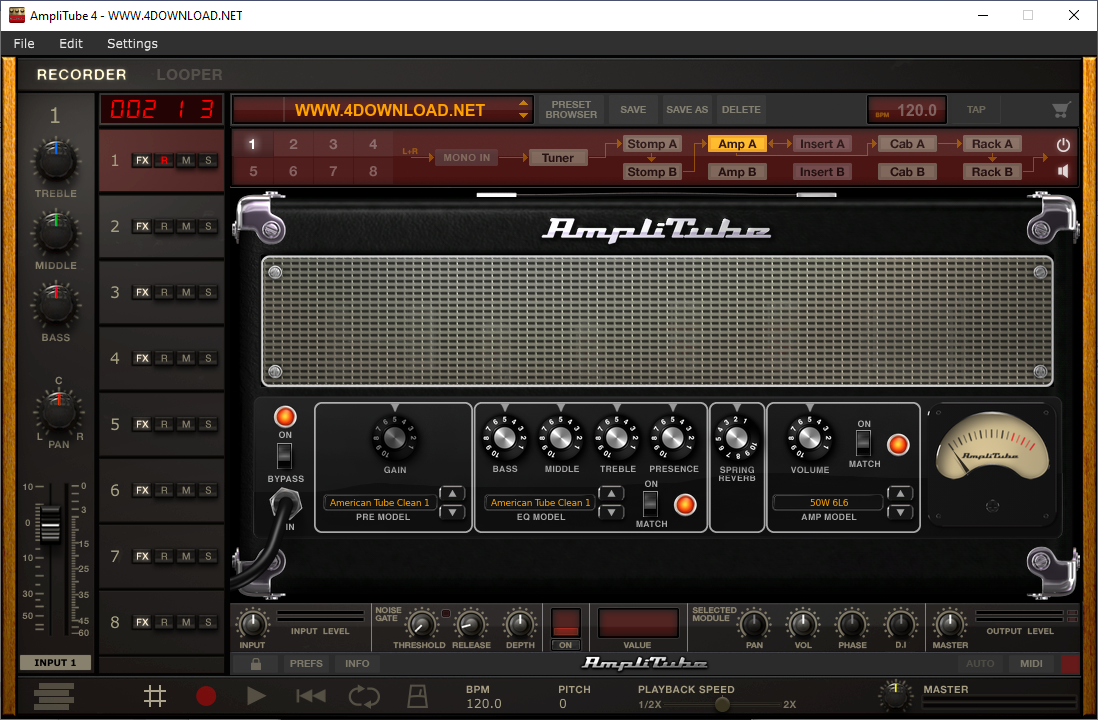Viewport: 1098px width, 720px height.
Task: Click the PLAYBACK SPEED slider handle
Action: (x=722, y=704)
